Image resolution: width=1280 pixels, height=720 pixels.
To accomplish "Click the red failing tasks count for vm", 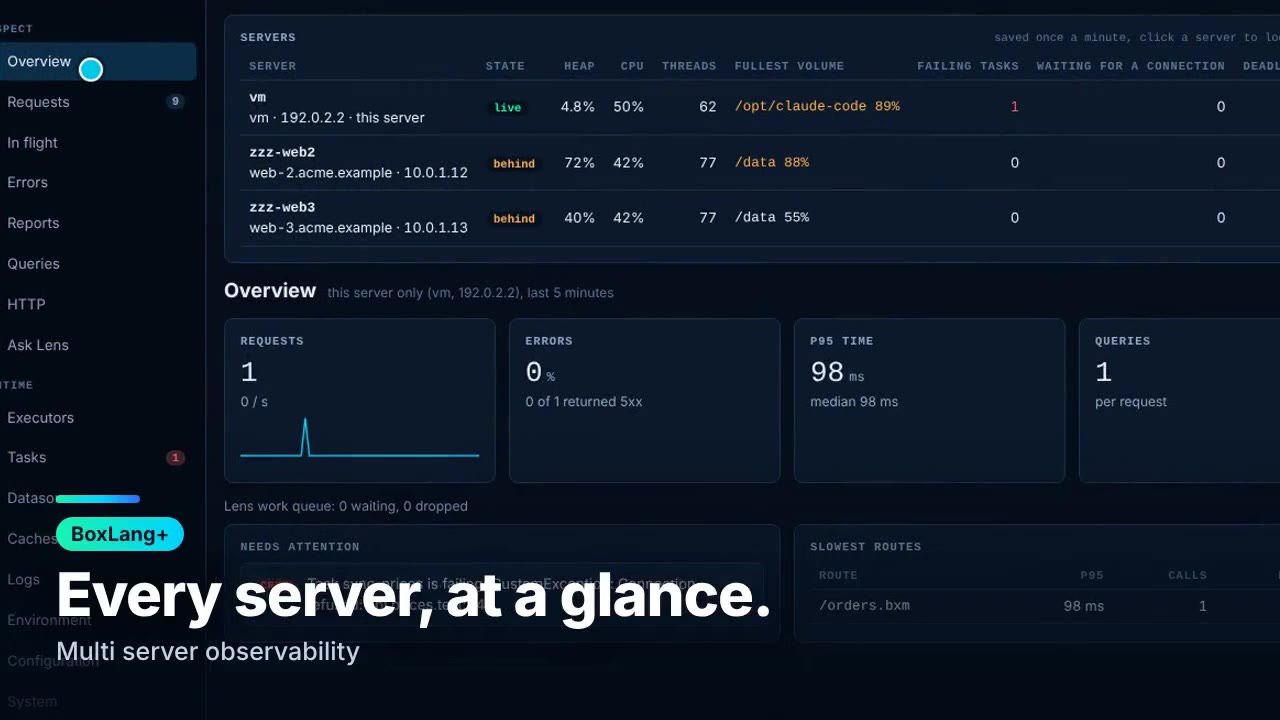I will (x=1014, y=107).
